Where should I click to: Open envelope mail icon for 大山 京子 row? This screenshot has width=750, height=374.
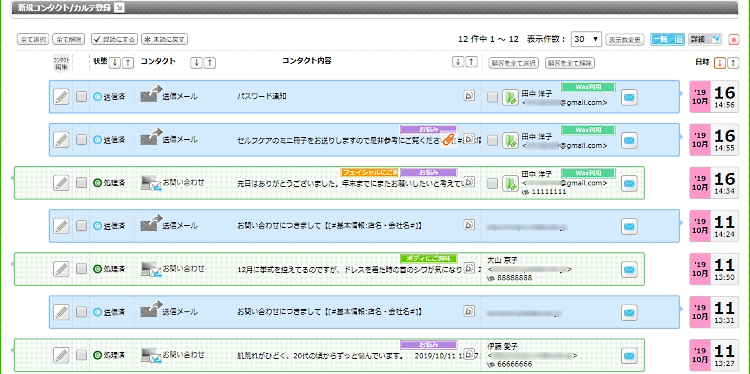629,269
